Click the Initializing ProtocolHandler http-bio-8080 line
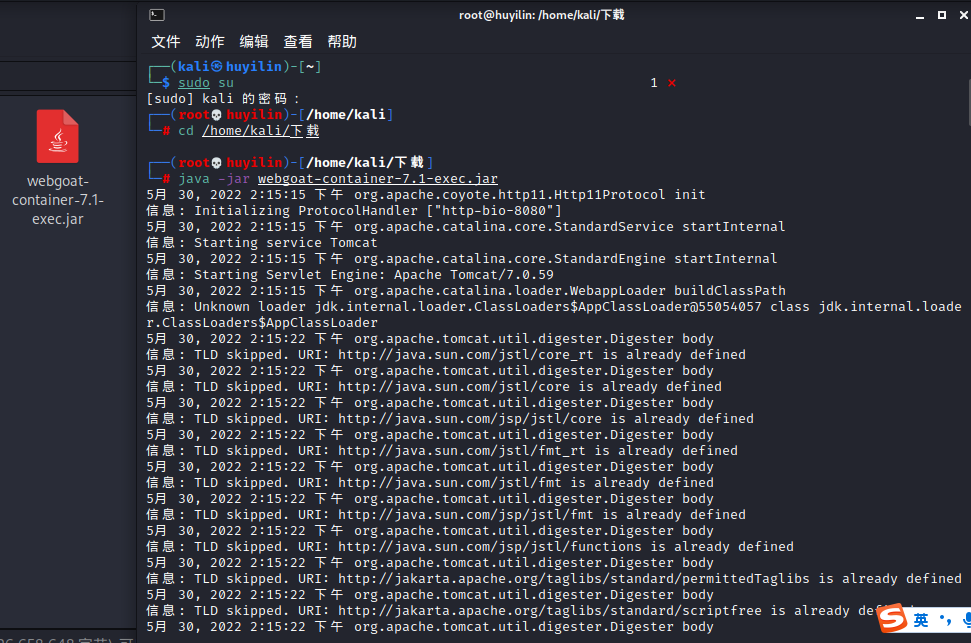Screen dimensions: 971x643 (x=354, y=211)
